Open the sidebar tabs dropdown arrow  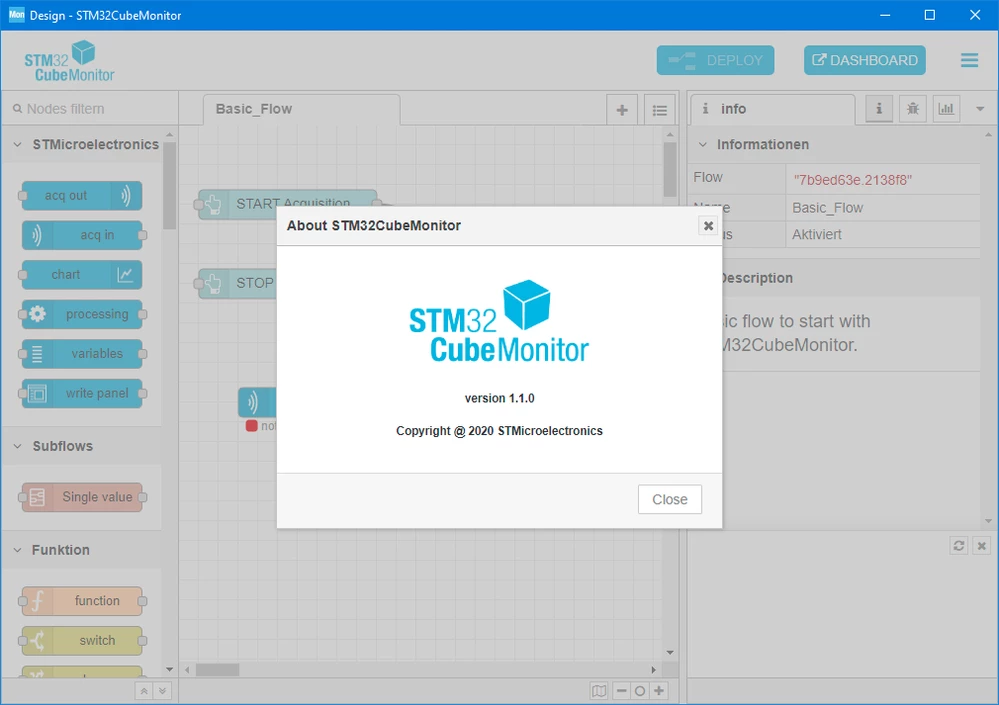pyautogui.click(x=980, y=109)
